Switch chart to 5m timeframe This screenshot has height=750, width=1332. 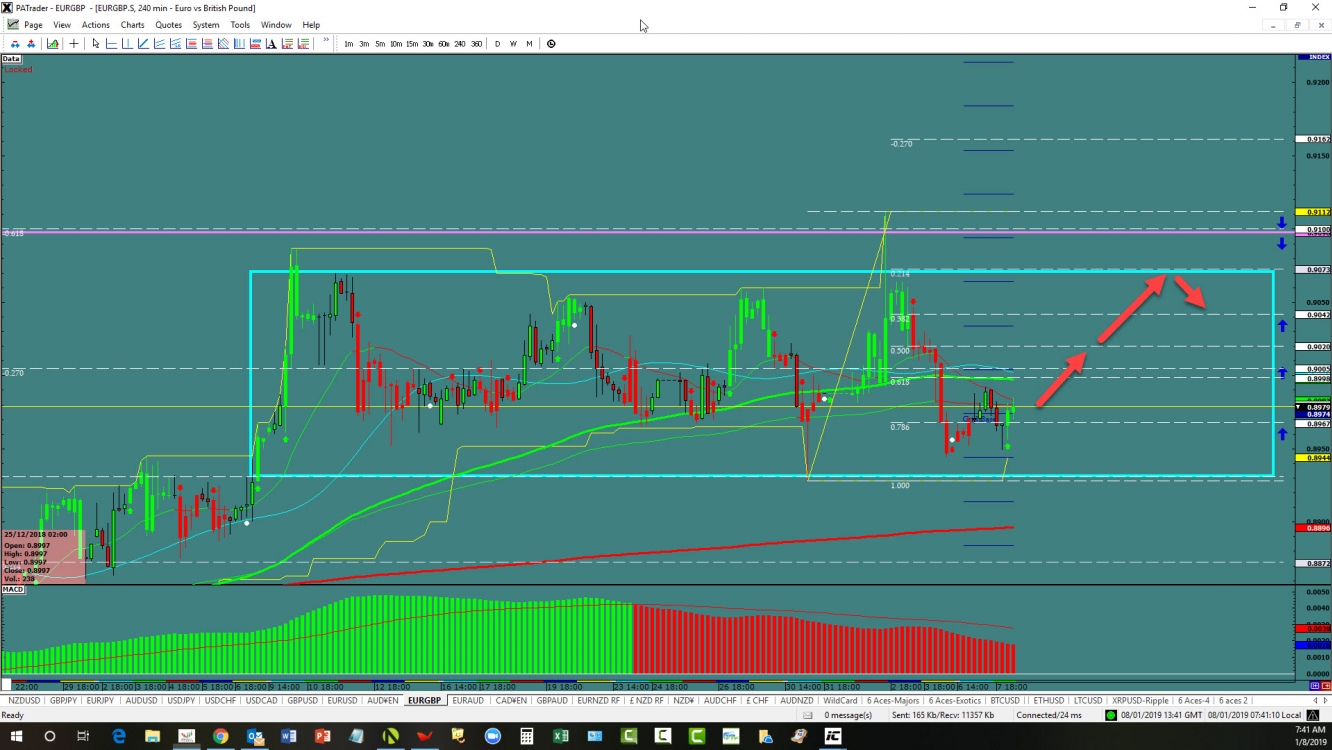380,44
